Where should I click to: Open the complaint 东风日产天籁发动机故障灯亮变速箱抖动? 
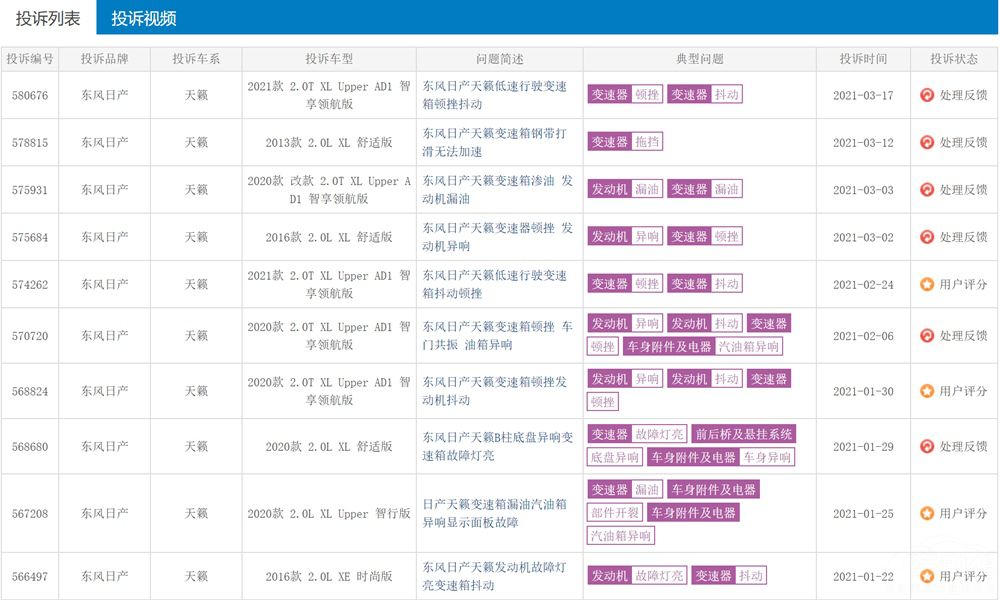pyautogui.click(x=495, y=576)
